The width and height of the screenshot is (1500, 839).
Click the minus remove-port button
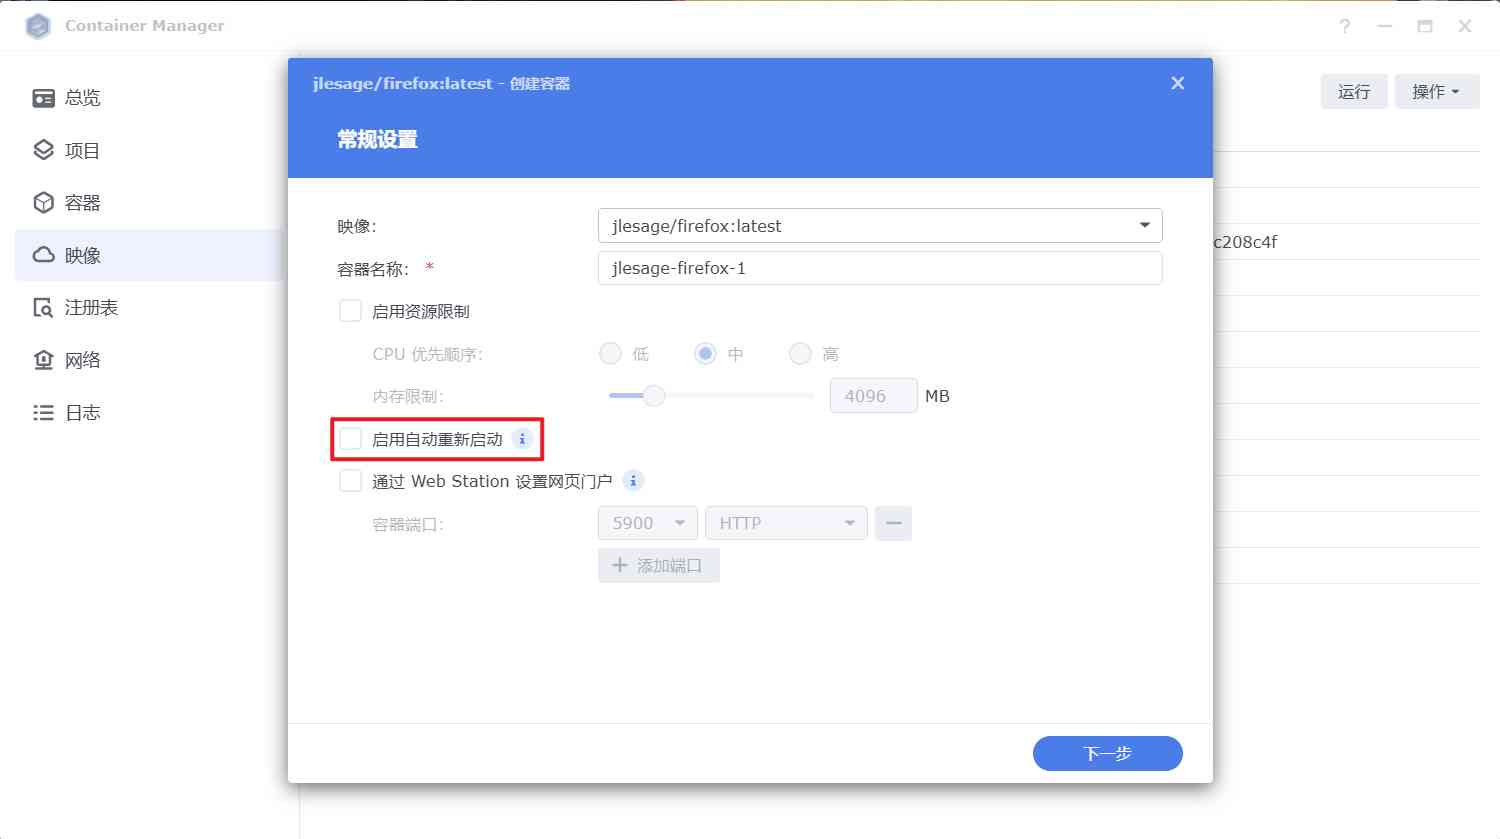pos(893,523)
